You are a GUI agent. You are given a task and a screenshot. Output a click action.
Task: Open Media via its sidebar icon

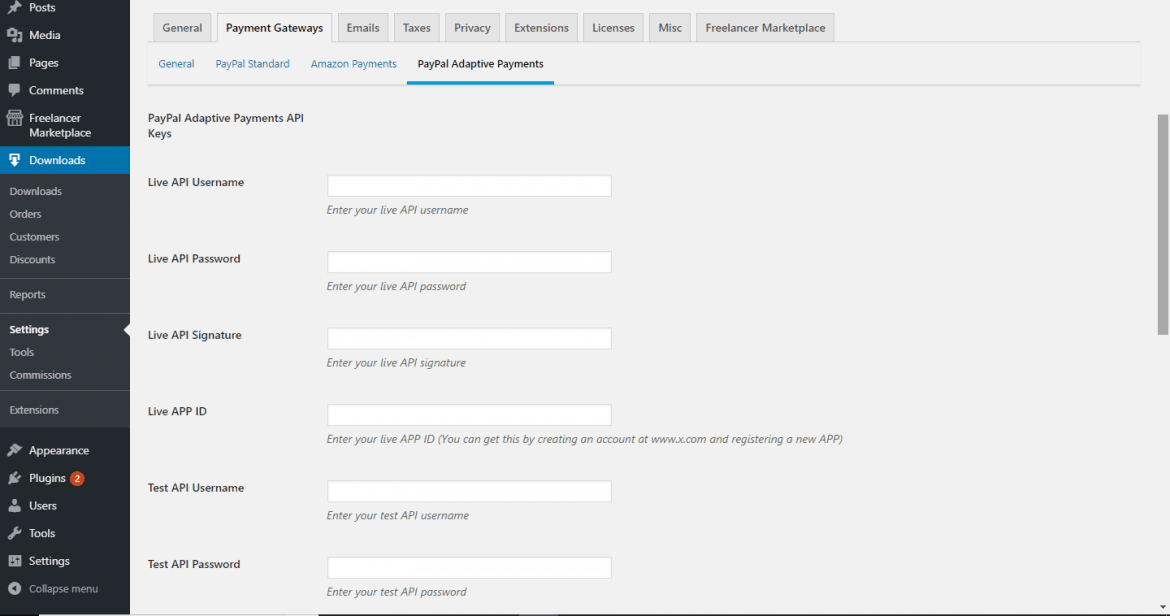[15, 35]
